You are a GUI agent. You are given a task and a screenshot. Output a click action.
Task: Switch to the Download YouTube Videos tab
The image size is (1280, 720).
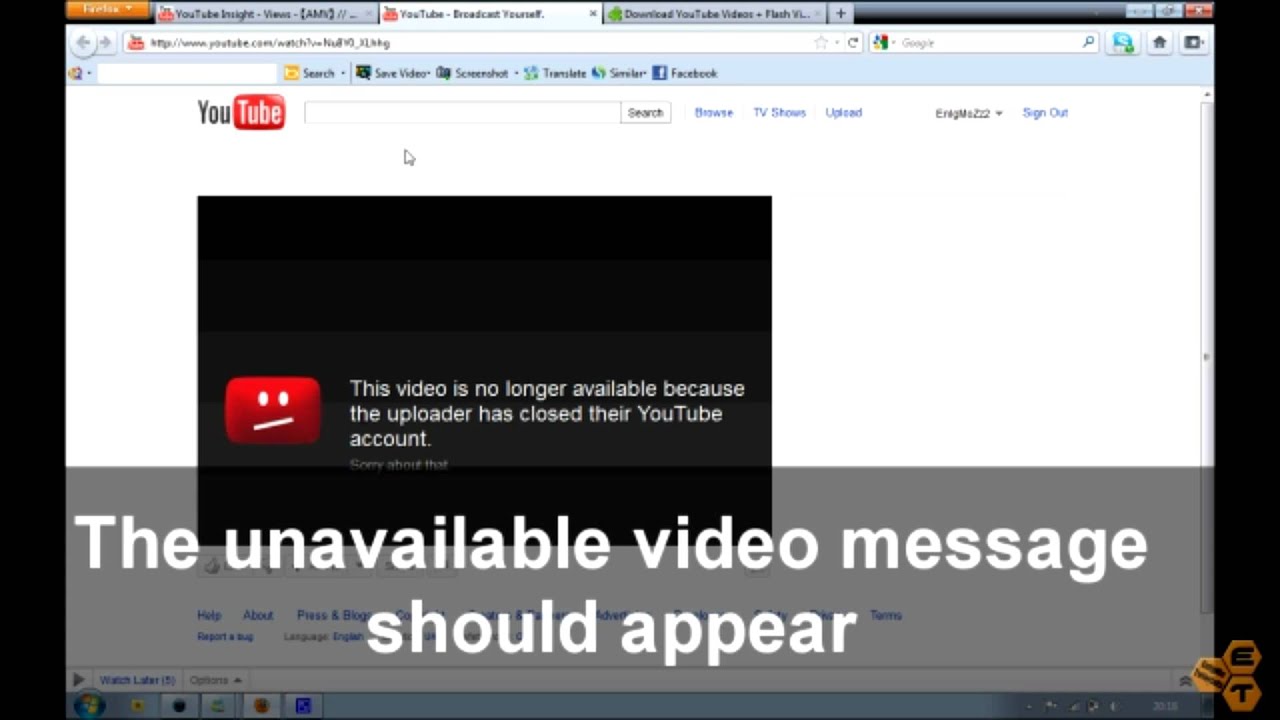(717, 14)
